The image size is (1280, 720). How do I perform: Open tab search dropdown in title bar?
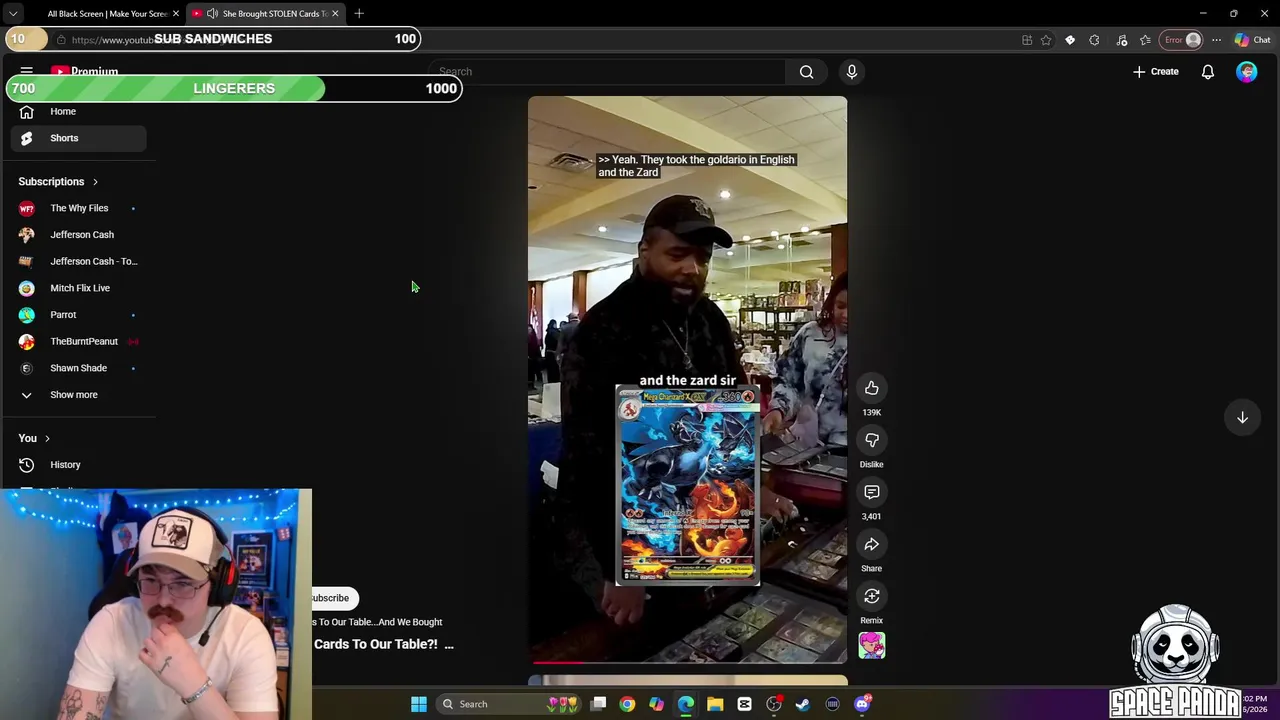click(x=13, y=13)
